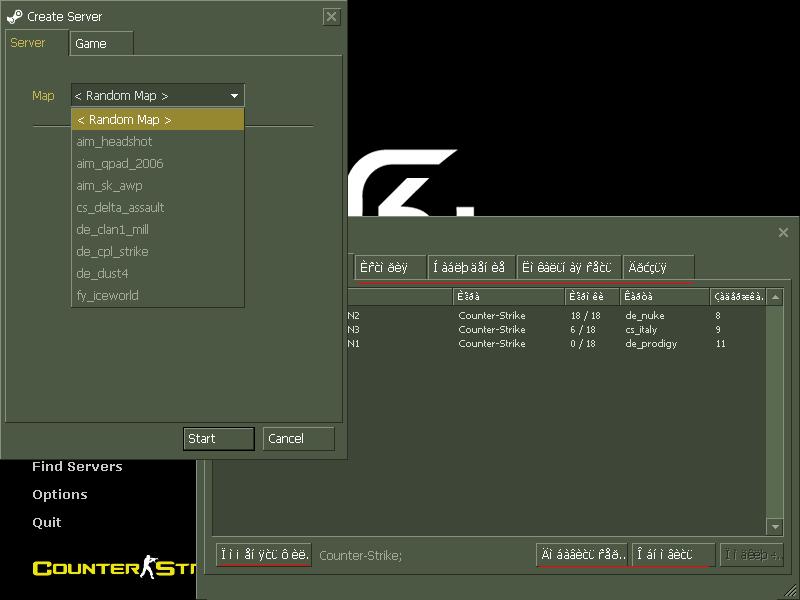
Task: Click latency value 9 in the cs_italy row
Action: (x=718, y=330)
